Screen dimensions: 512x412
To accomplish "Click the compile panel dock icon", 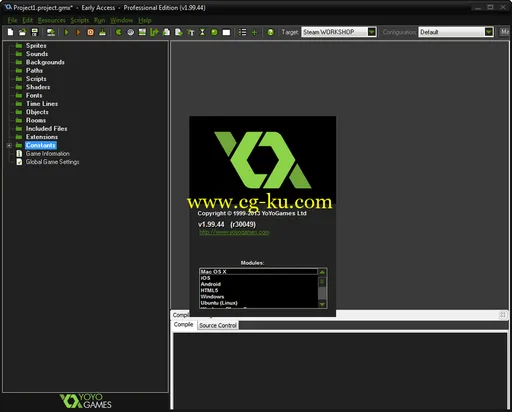I will coord(503,315).
